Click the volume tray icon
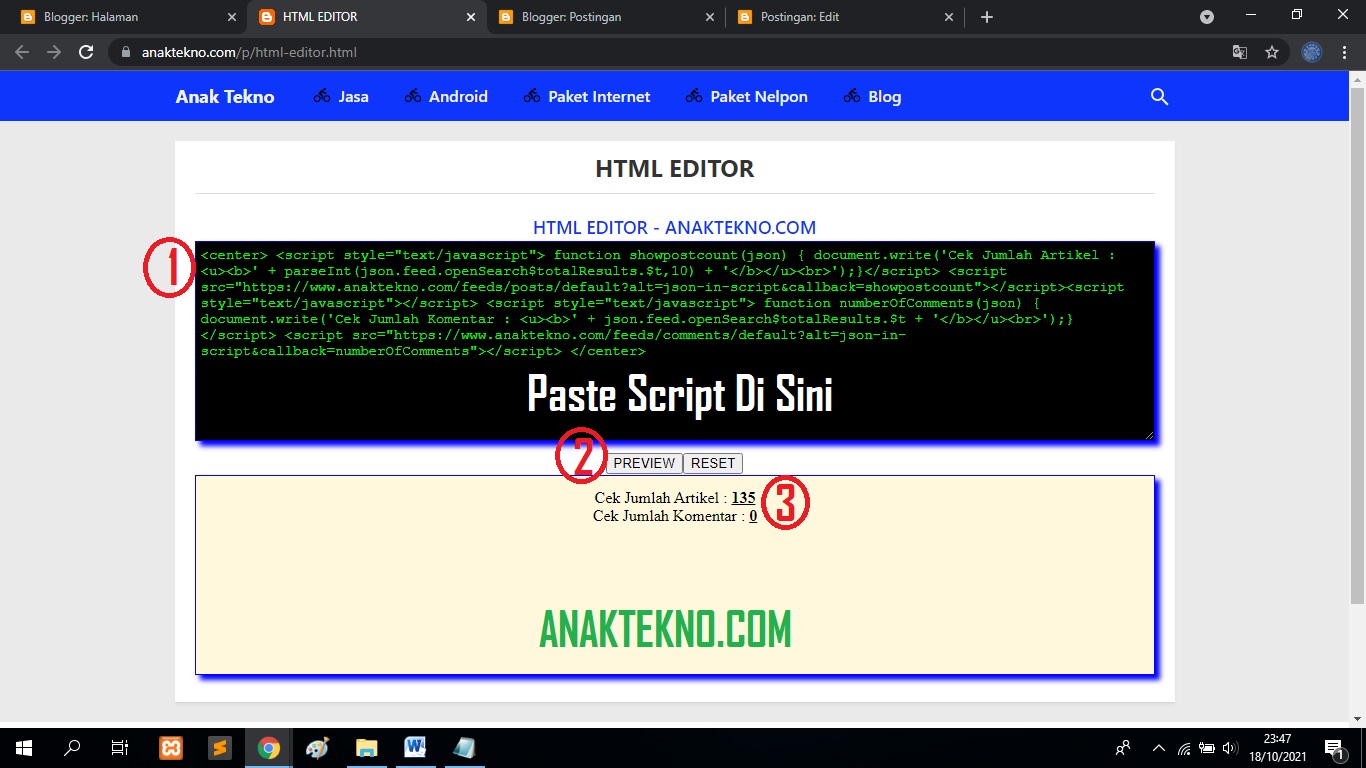This screenshot has height=768, width=1366. 1229,748
